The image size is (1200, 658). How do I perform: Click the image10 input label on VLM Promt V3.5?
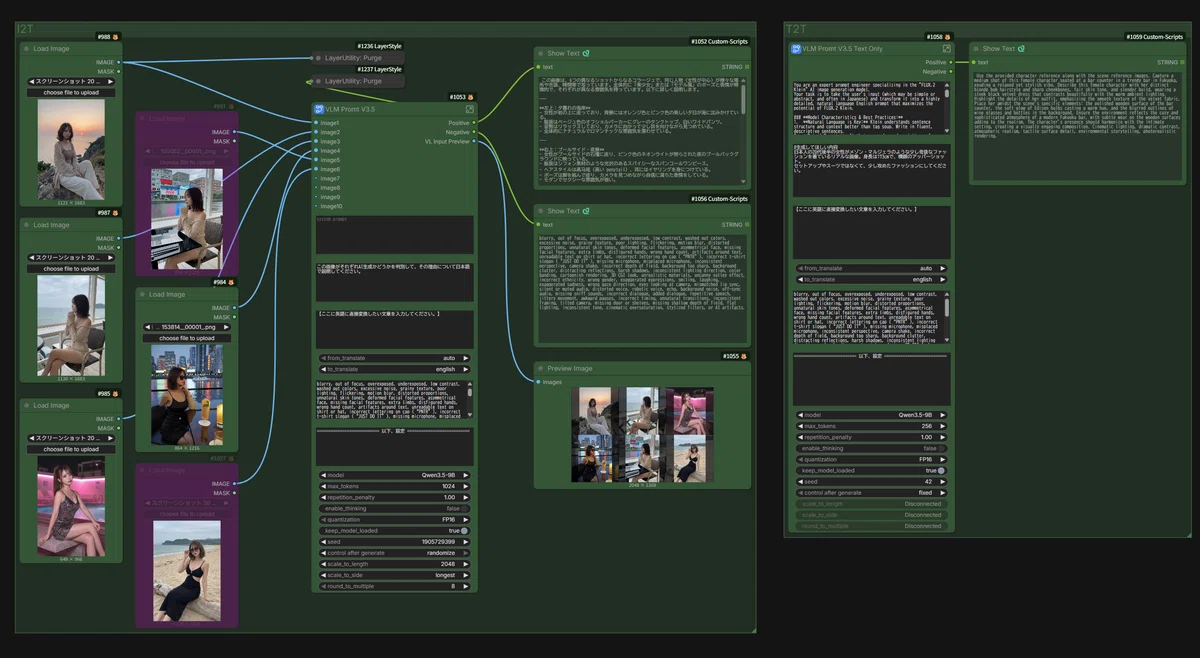point(331,206)
